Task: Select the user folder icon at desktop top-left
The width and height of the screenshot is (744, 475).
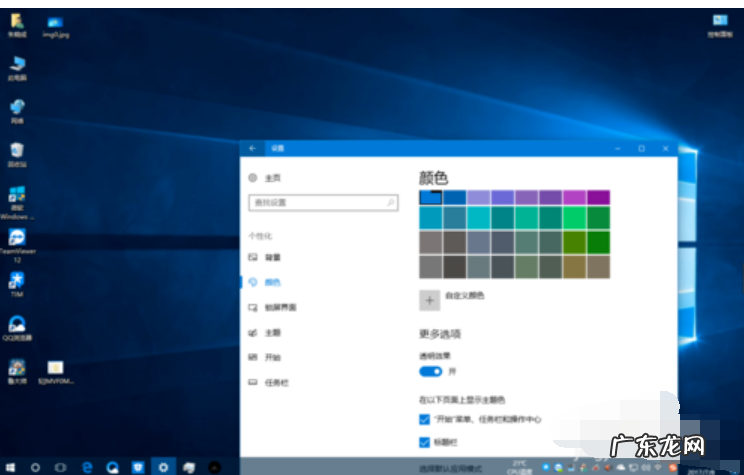Action: click(17, 26)
